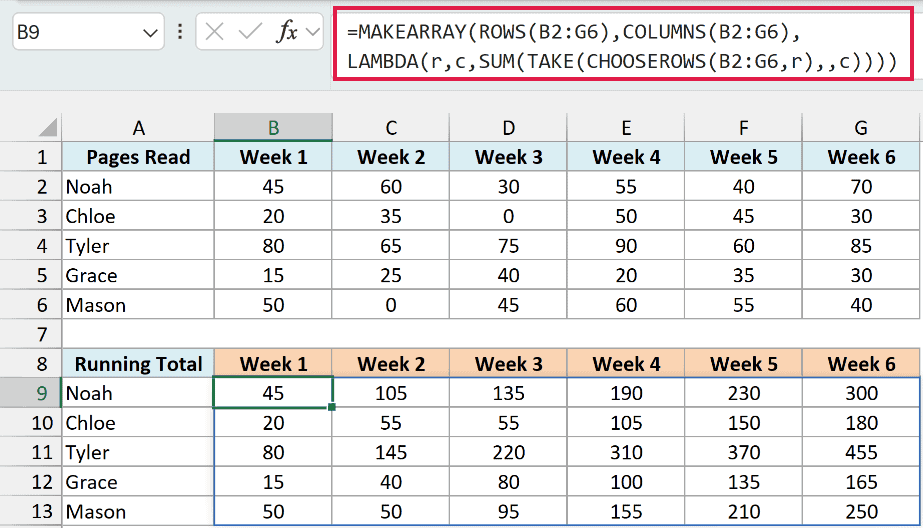Screen dimensions: 923x528
Task: Click 'Week 5' cell in row 8
Action: (x=743, y=363)
